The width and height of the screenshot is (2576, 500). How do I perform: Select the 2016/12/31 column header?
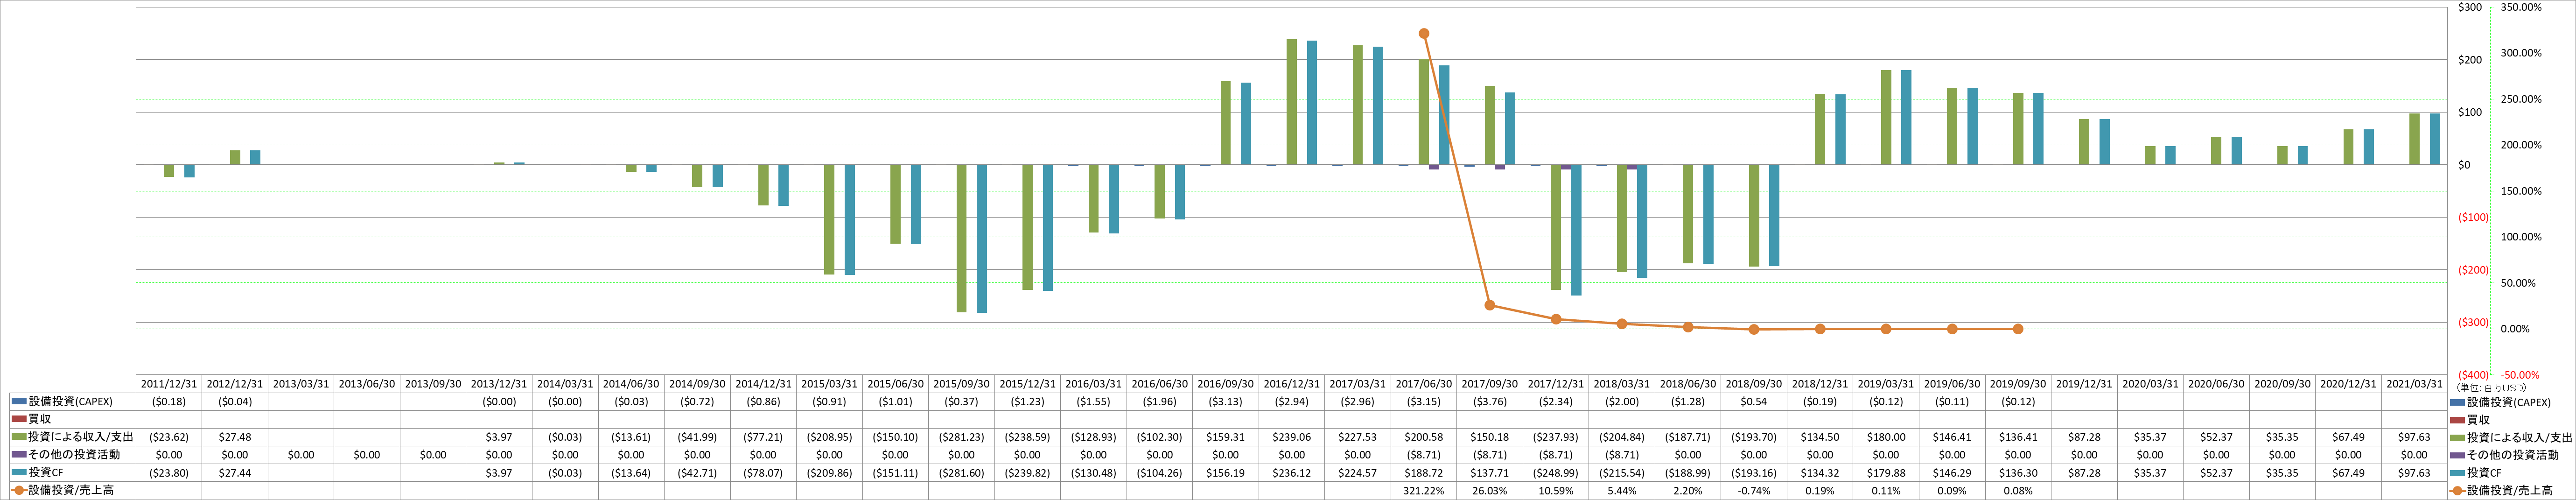pos(1292,384)
